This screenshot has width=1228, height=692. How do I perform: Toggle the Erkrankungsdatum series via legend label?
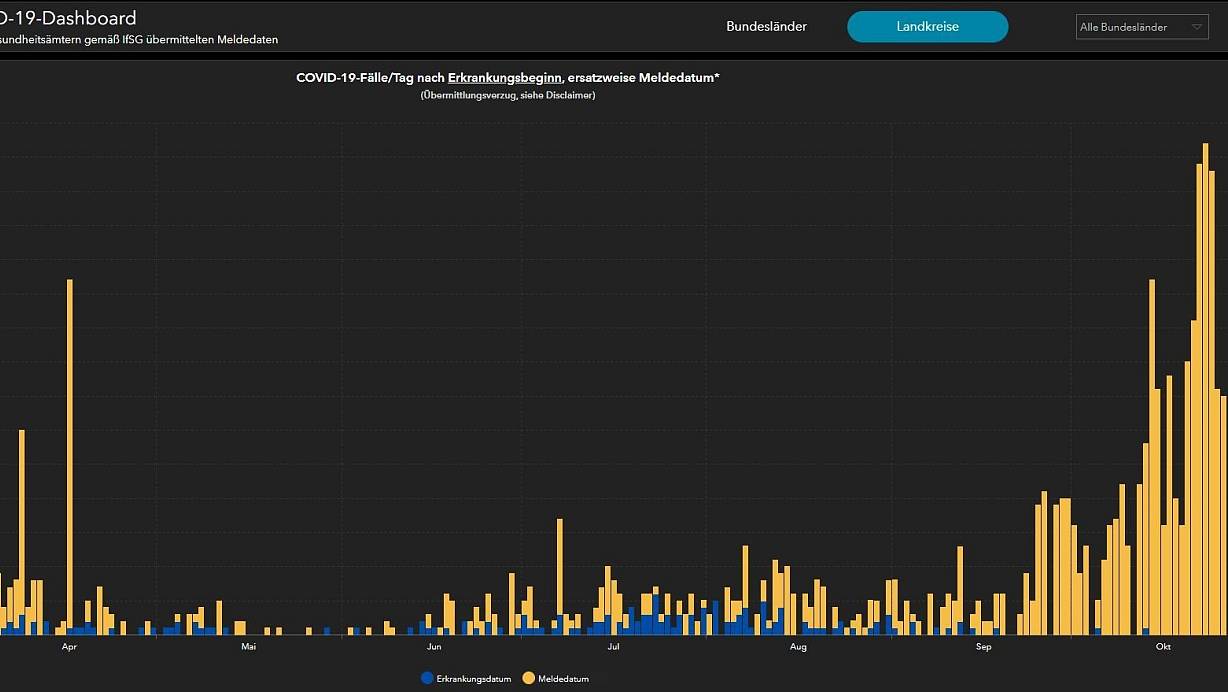[473, 679]
